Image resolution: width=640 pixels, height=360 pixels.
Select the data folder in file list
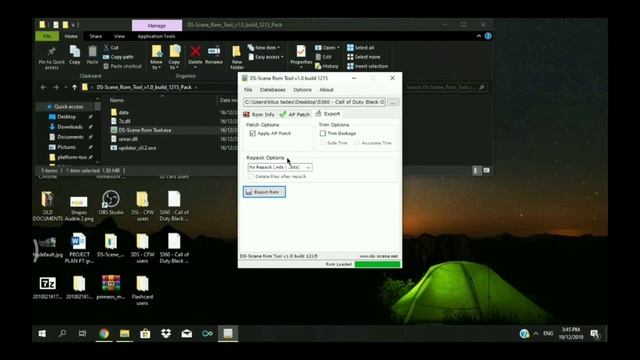(124, 112)
